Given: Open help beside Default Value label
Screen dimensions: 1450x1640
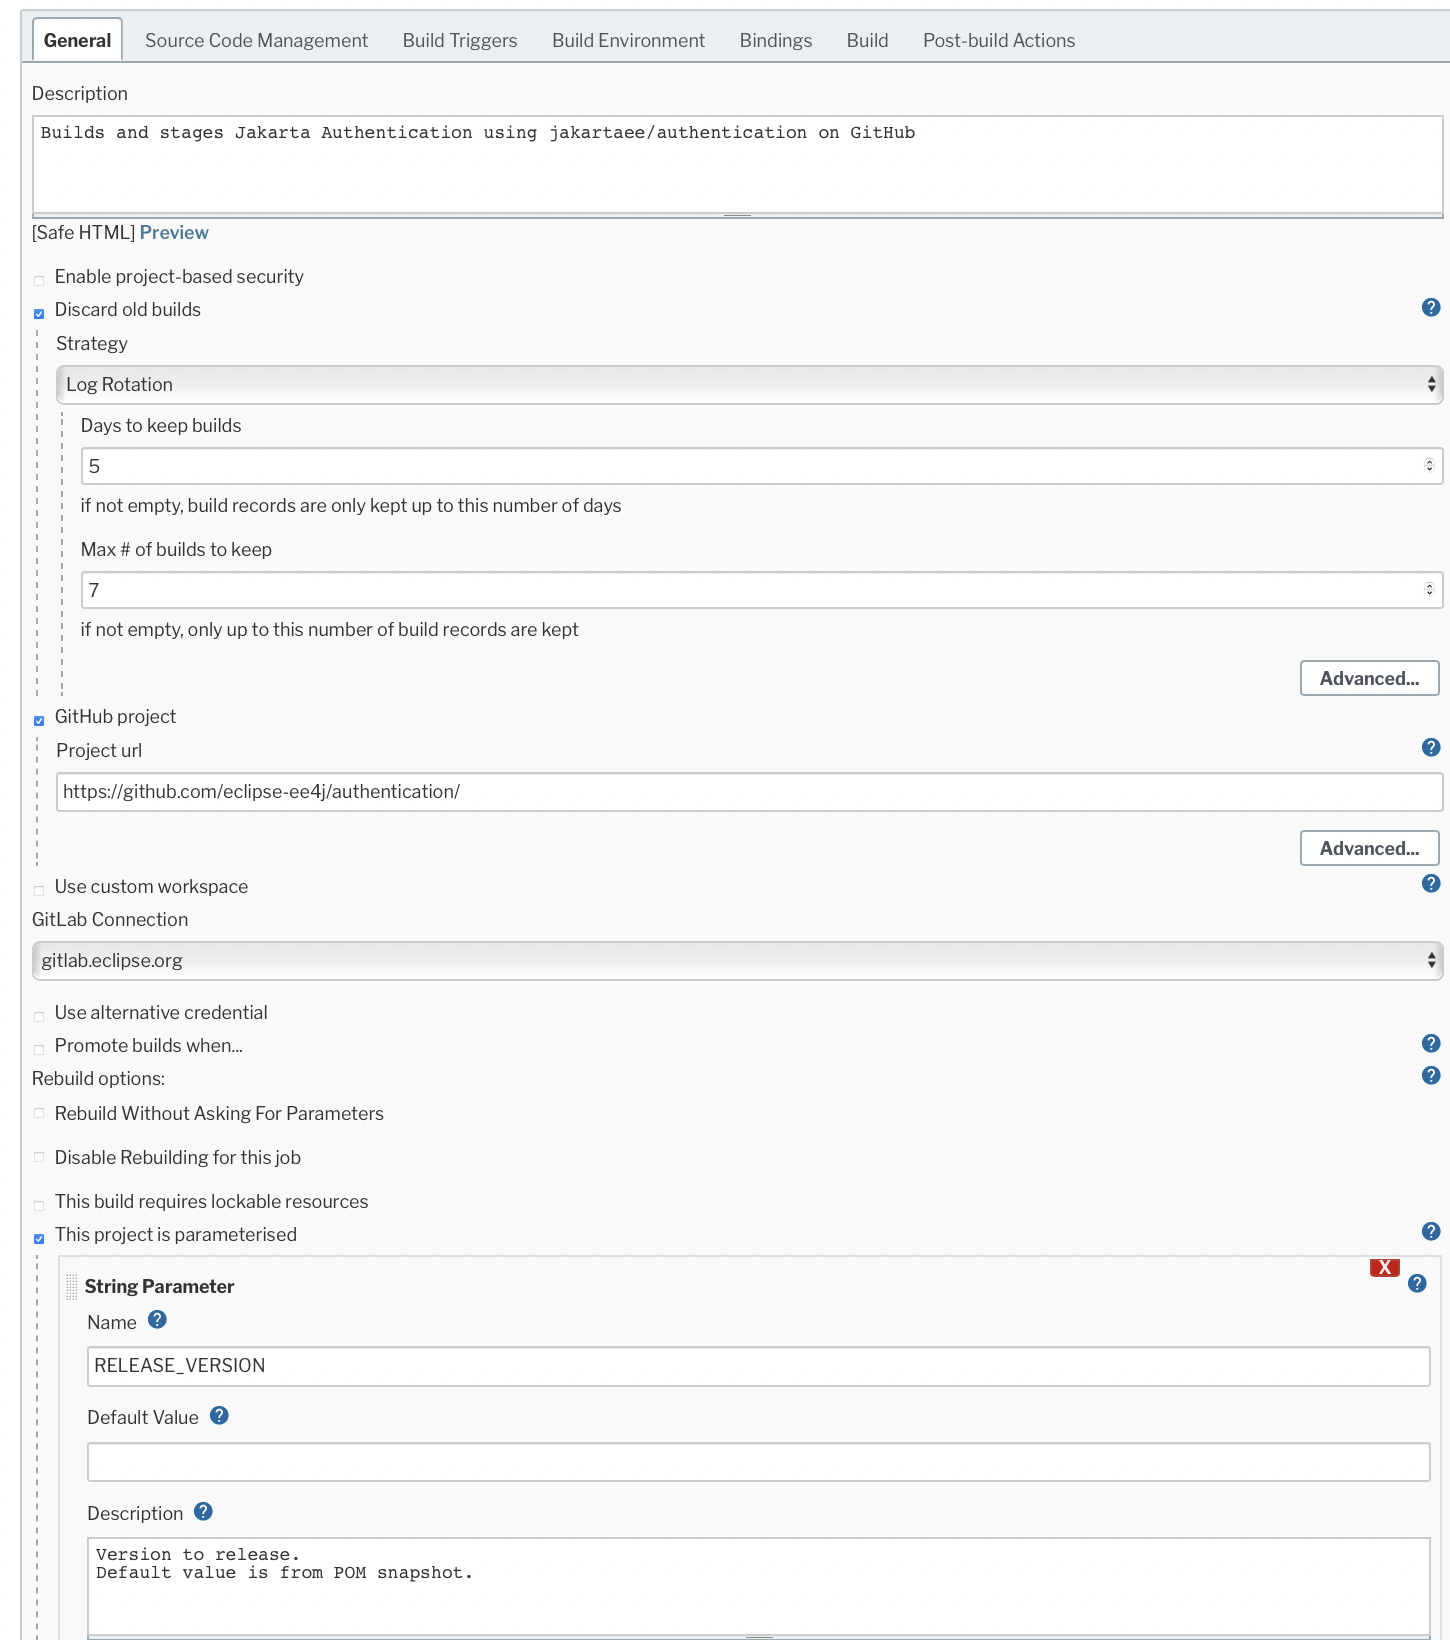Looking at the screenshot, I should (x=219, y=1416).
